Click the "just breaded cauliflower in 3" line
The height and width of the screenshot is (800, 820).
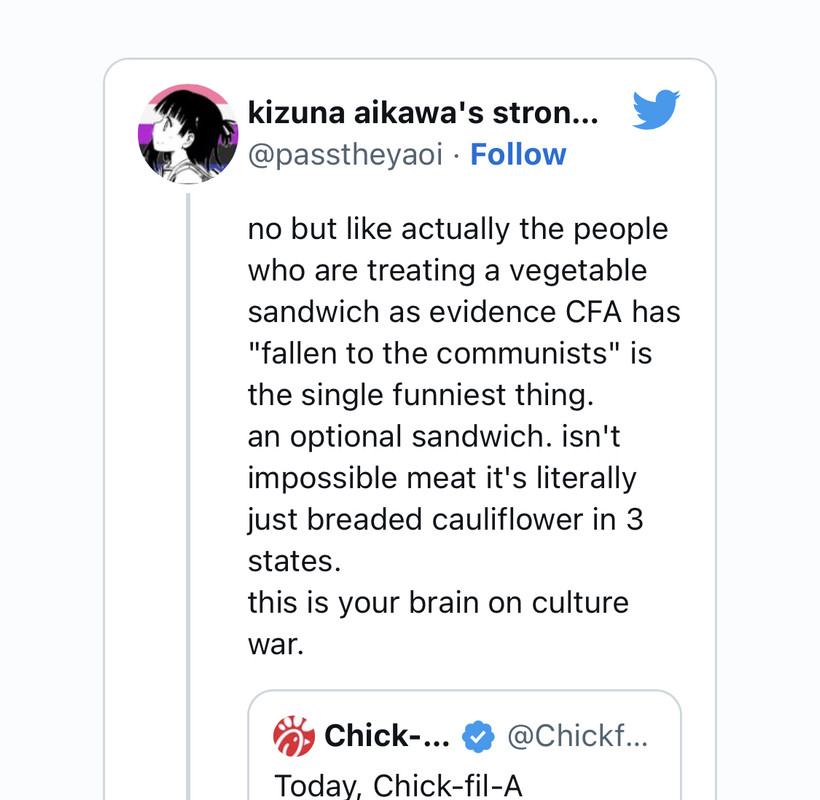(x=445, y=519)
